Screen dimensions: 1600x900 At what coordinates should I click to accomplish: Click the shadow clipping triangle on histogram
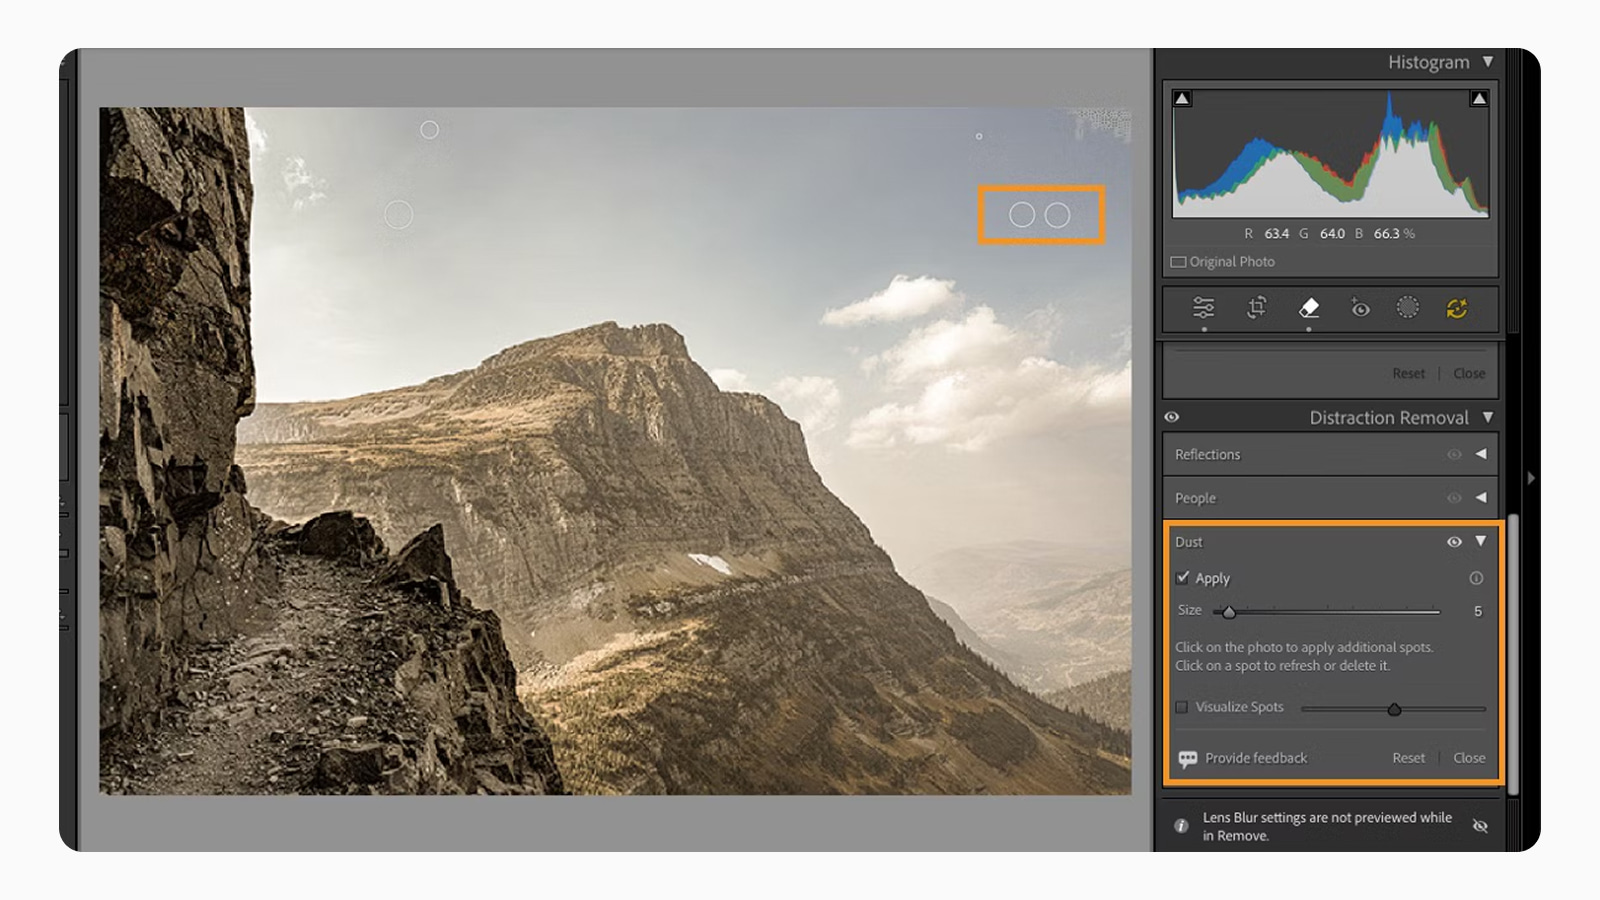tap(1182, 98)
